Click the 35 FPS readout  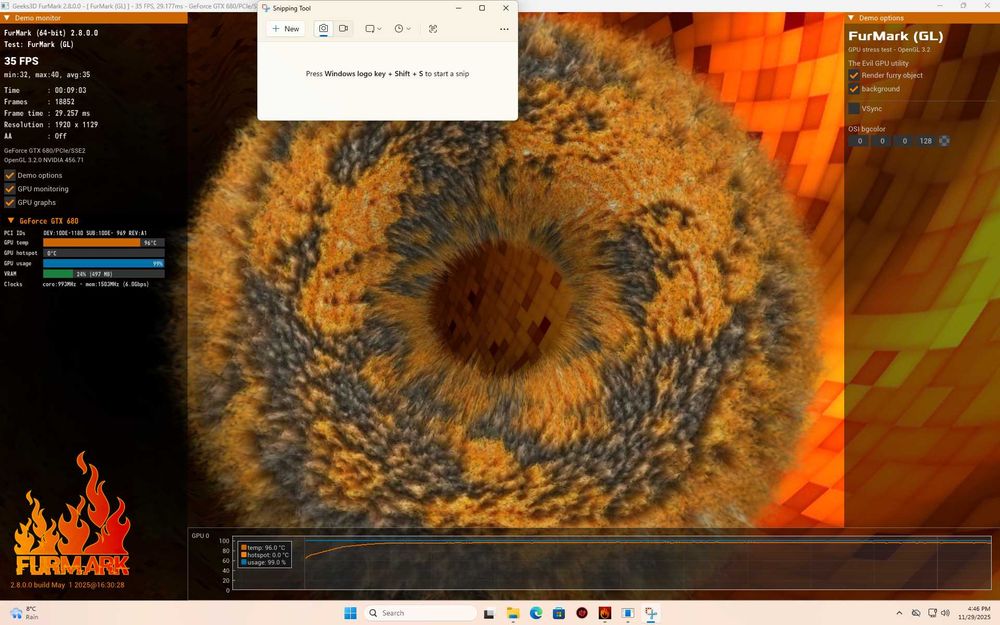(21, 61)
